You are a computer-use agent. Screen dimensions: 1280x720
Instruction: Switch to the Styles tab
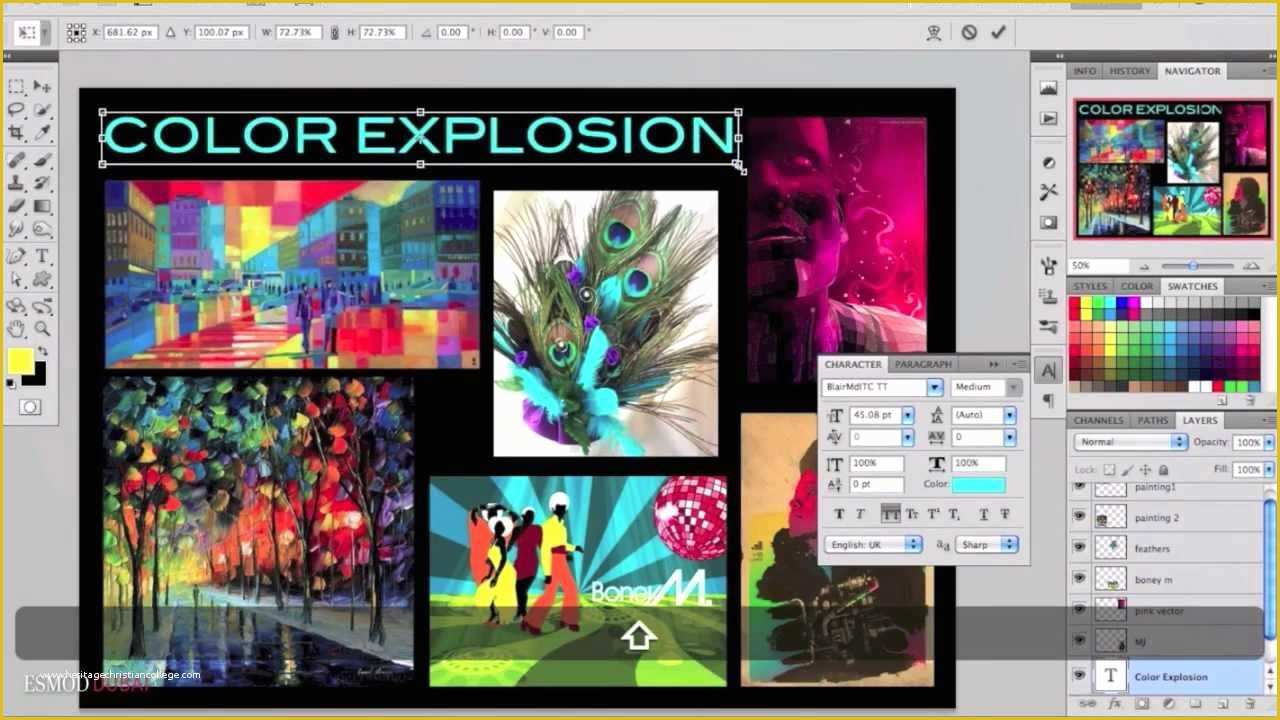coord(1090,286)
